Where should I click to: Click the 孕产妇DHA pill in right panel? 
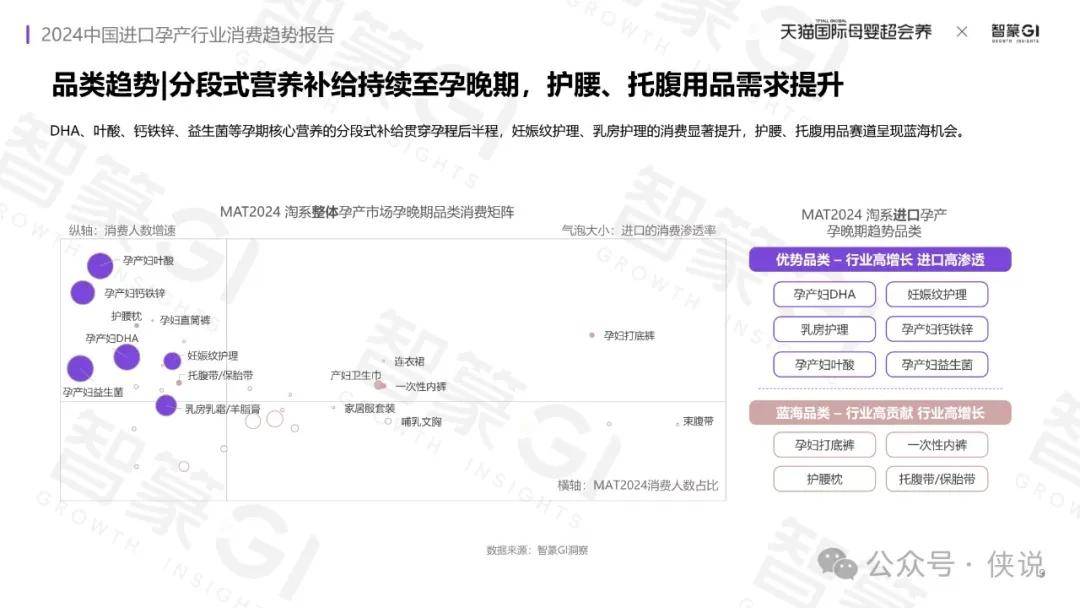[824, 294]
